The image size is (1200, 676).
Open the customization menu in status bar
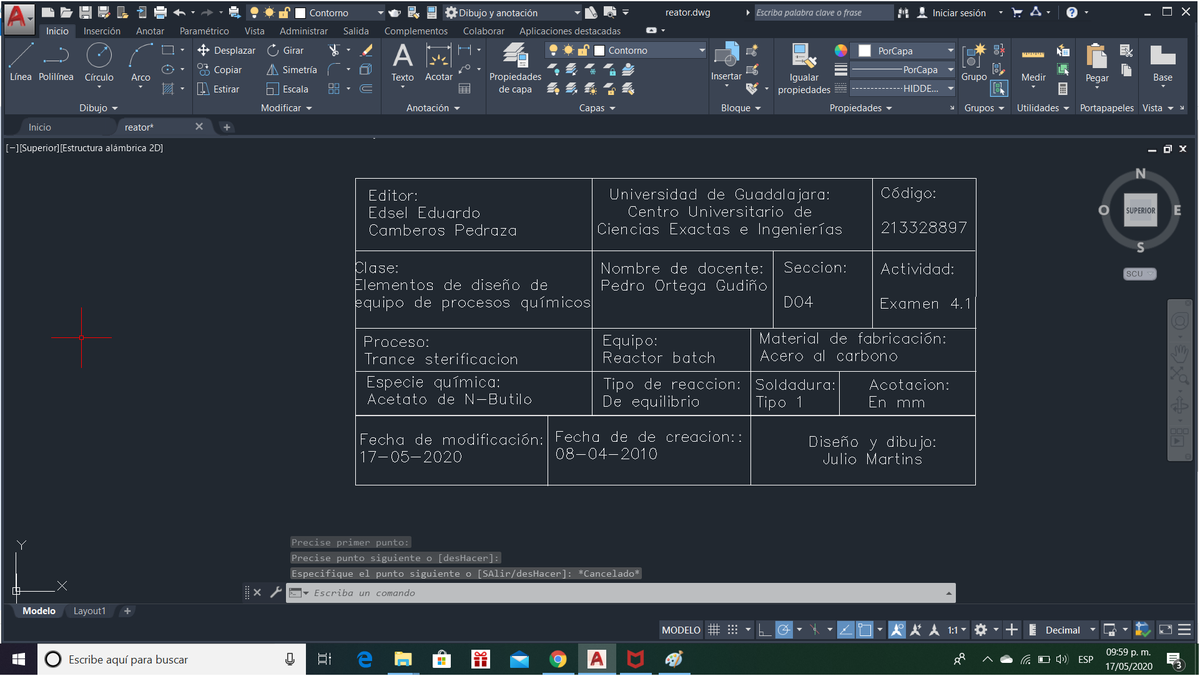(x=1185, y=630)
